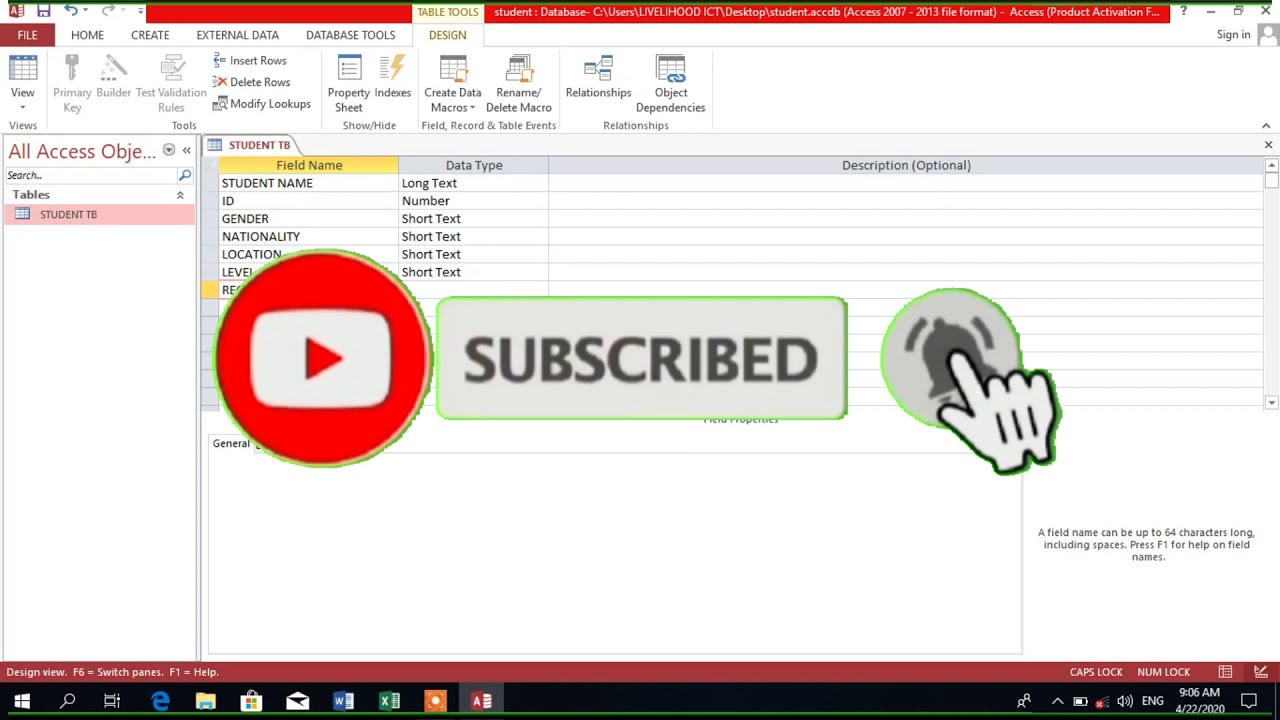The width and height of the screenshot is (1280, 720).
Task: Insert Rows in table design
Action: tap(250, 61)
